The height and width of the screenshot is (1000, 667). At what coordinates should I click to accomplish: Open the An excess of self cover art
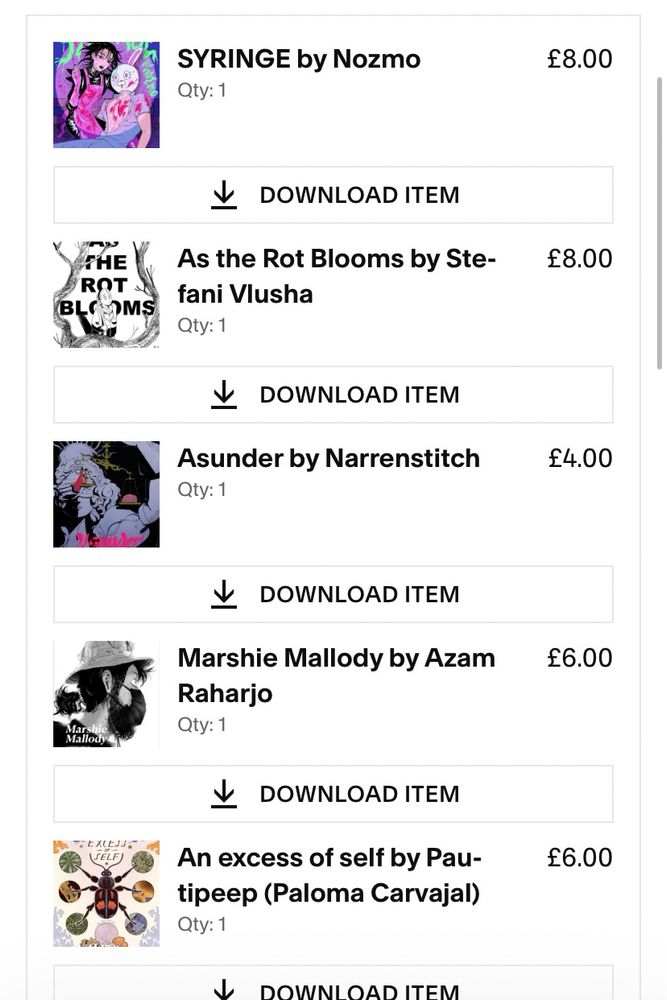[x=106, y=893]
